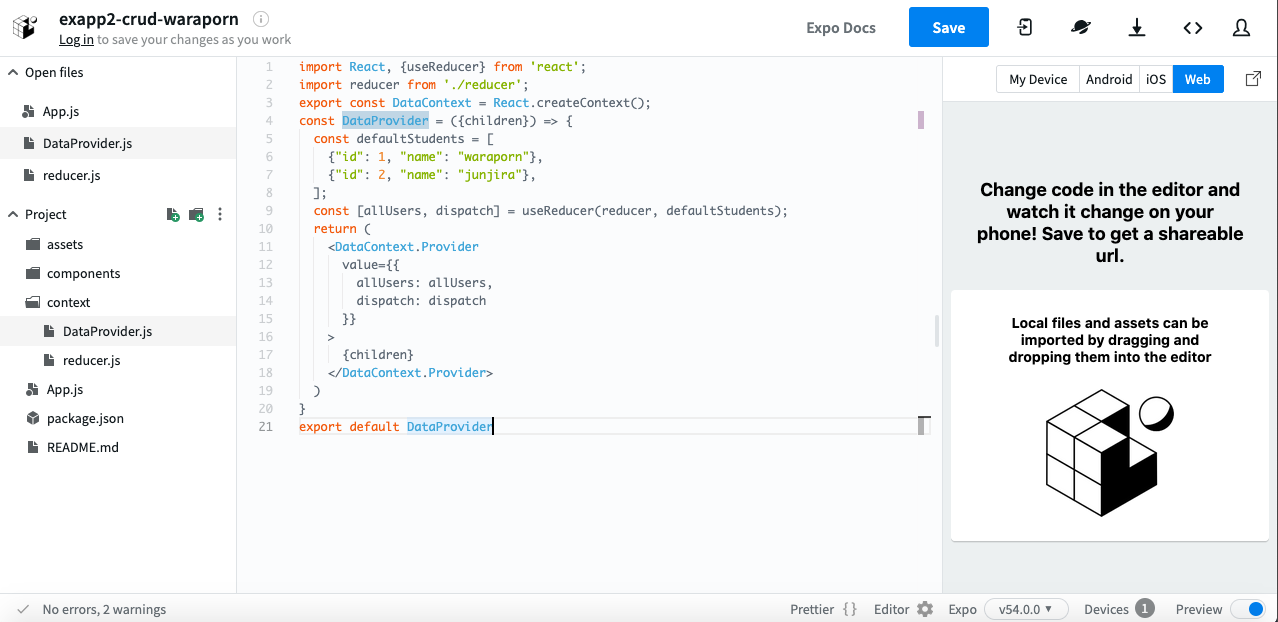Toggle the Preview switch off
Screen dimensions: 1278x622
tap(1248, 609)
